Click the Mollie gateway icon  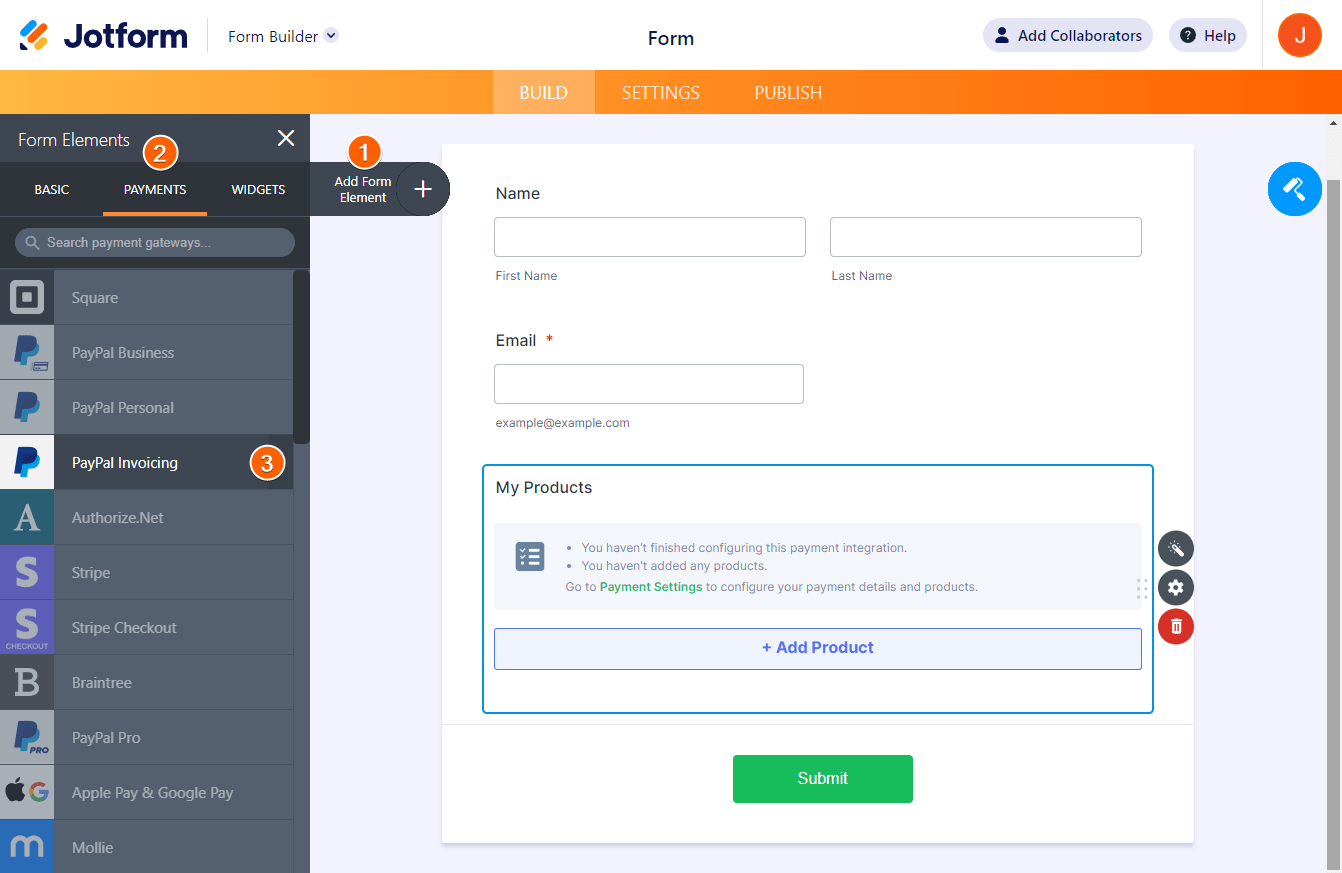coord(27,847)
